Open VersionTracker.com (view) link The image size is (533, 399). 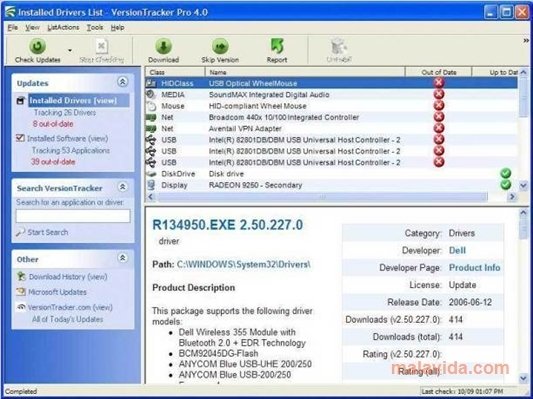tap(70, 307)
